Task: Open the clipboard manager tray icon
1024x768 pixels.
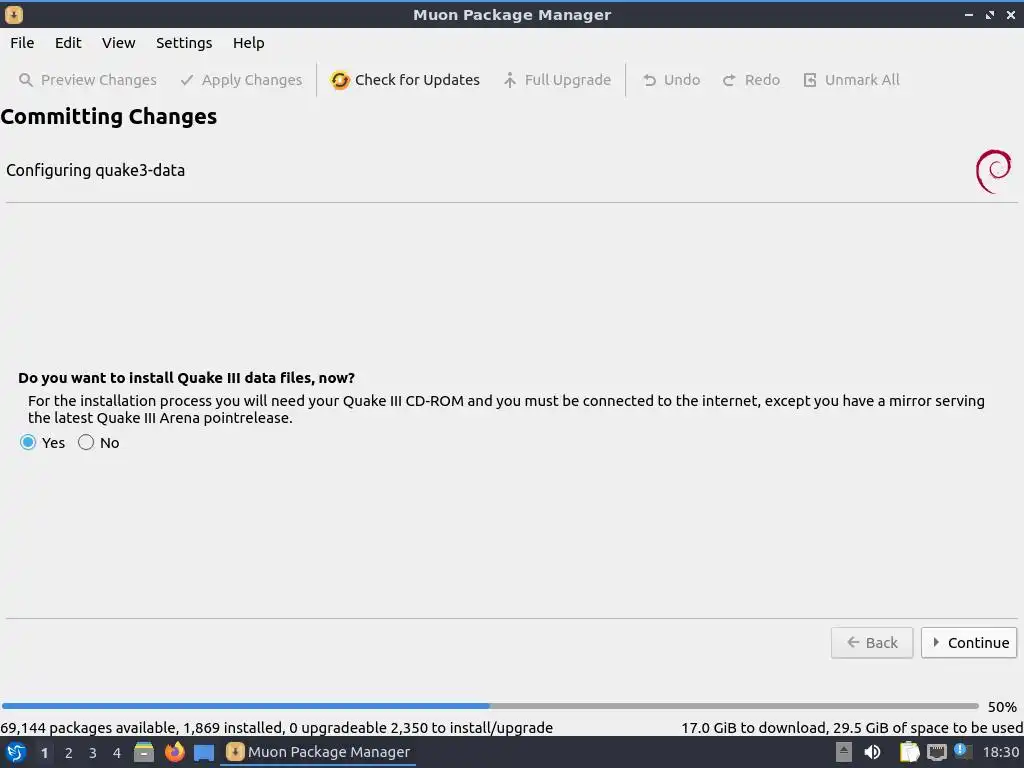Action: coord(909,752)
